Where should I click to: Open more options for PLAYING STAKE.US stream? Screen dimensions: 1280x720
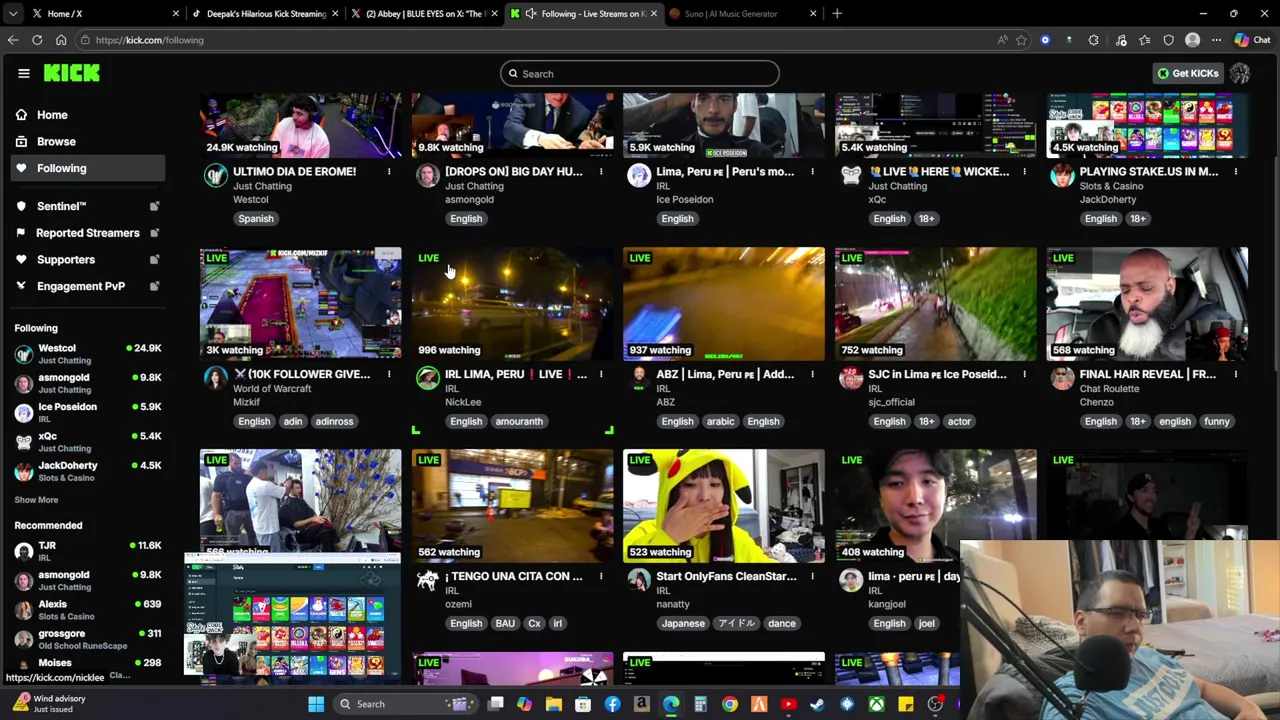tap(1235, 172)
